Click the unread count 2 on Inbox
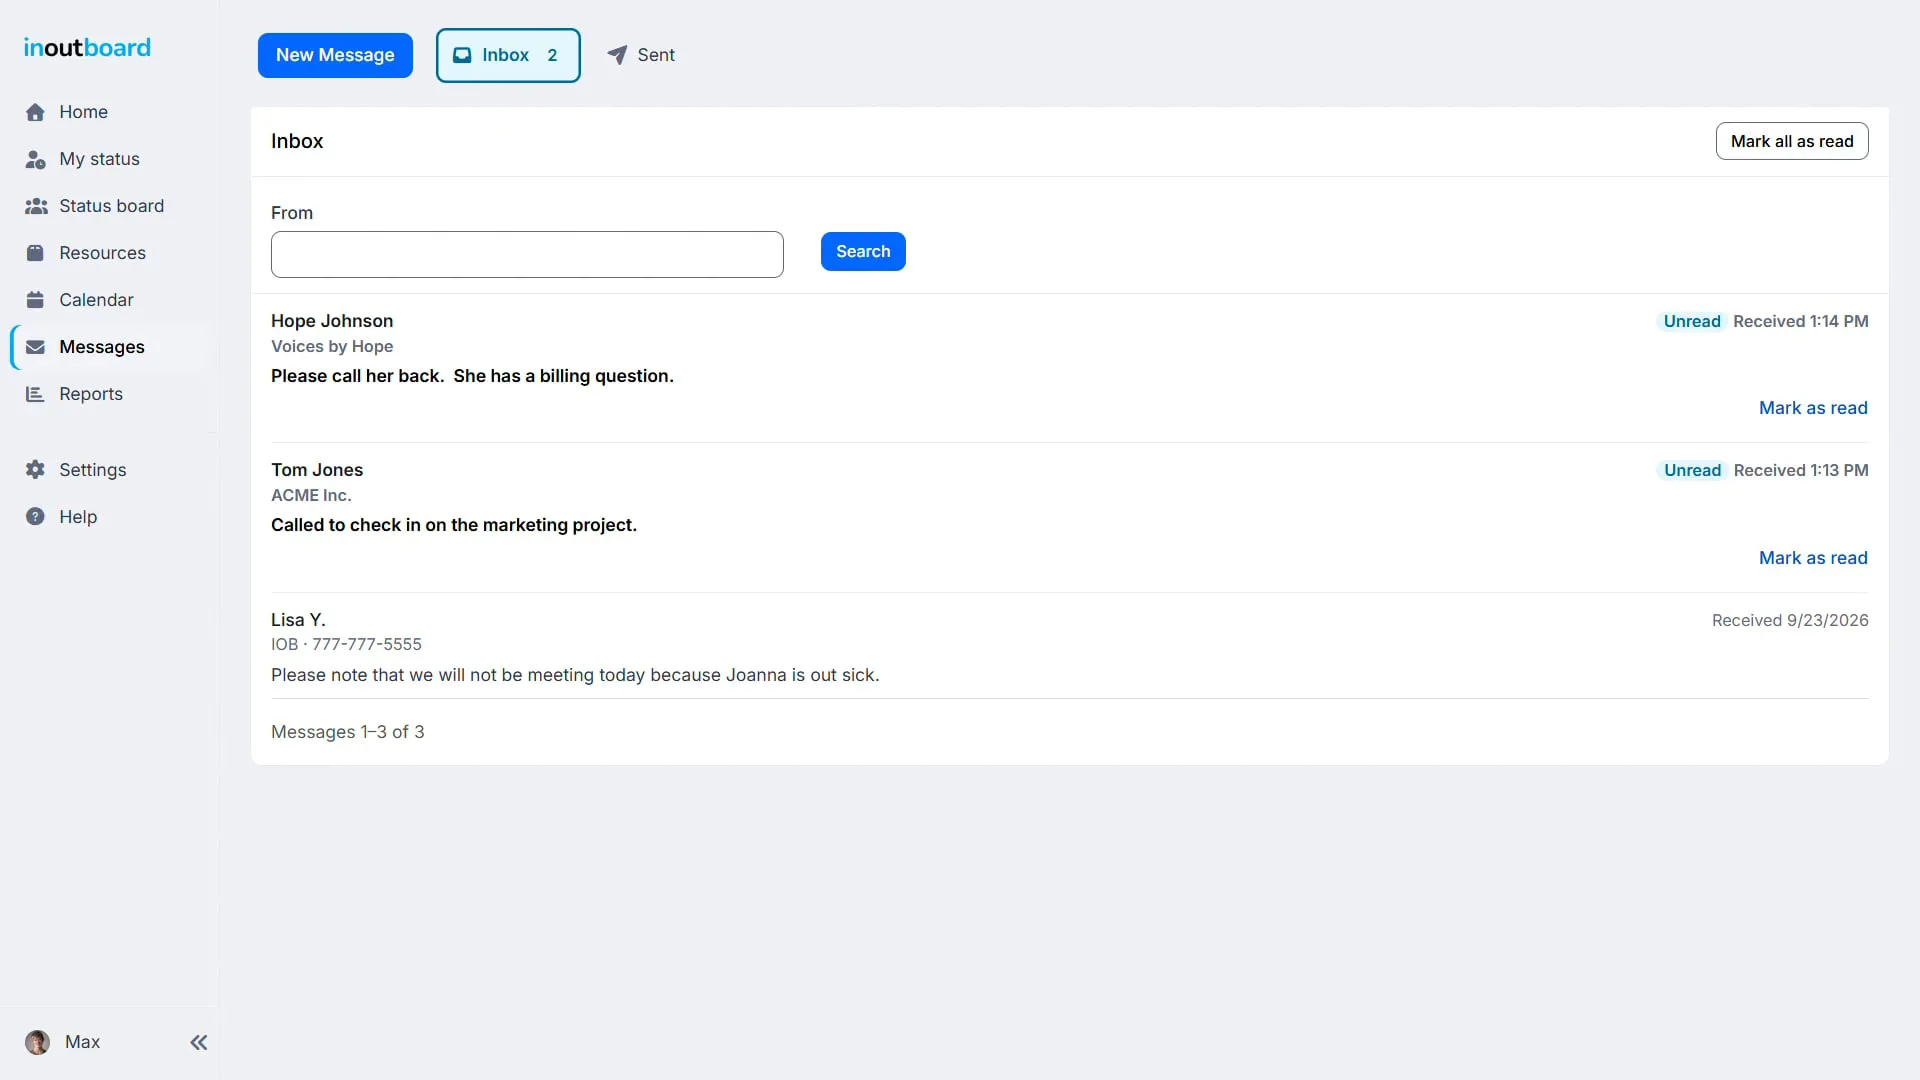Viewport: 1920px width, 1080px height. tap(552, 55)
